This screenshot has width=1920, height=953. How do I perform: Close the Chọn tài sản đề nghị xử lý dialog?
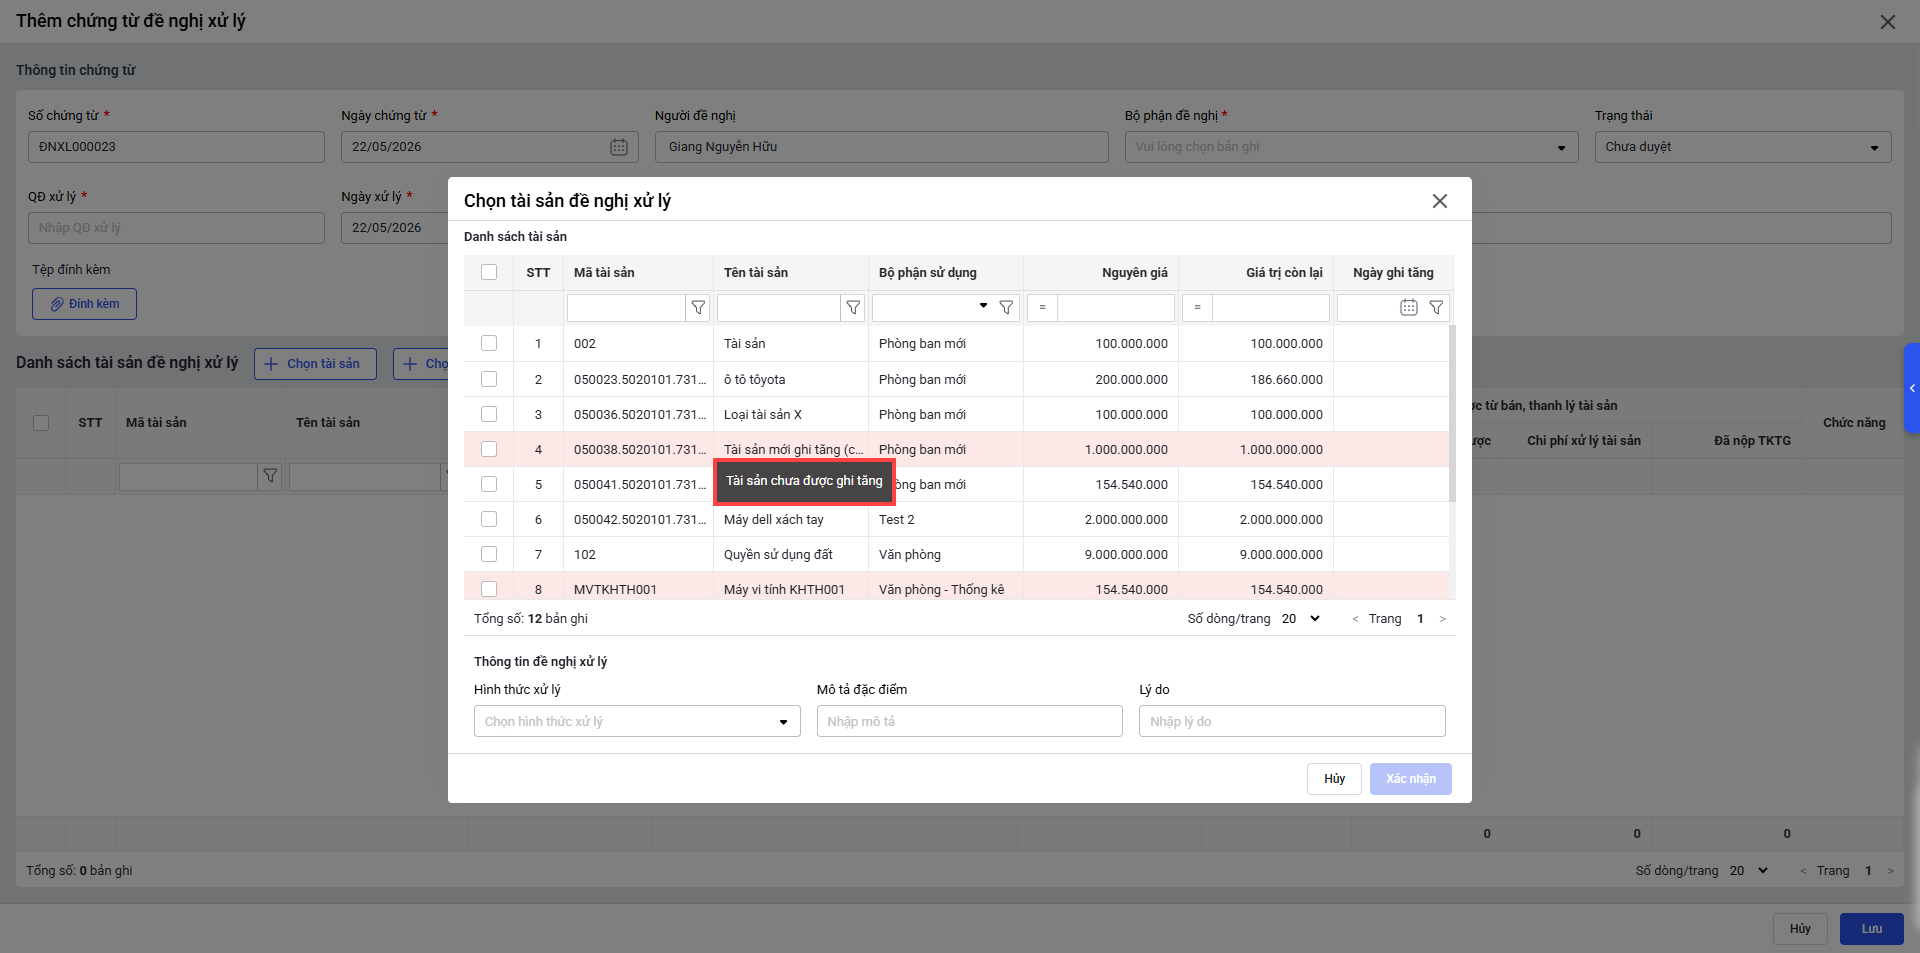[1440, 201]
